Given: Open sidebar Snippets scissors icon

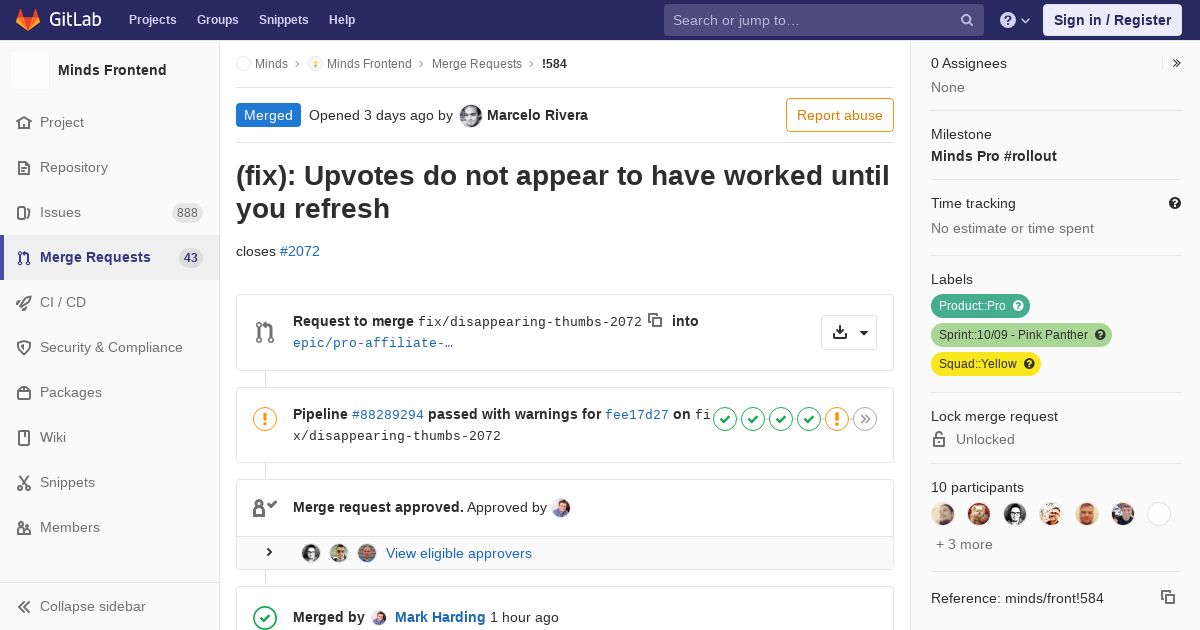Looking at the screenshot, I should (x=24, y=482).
